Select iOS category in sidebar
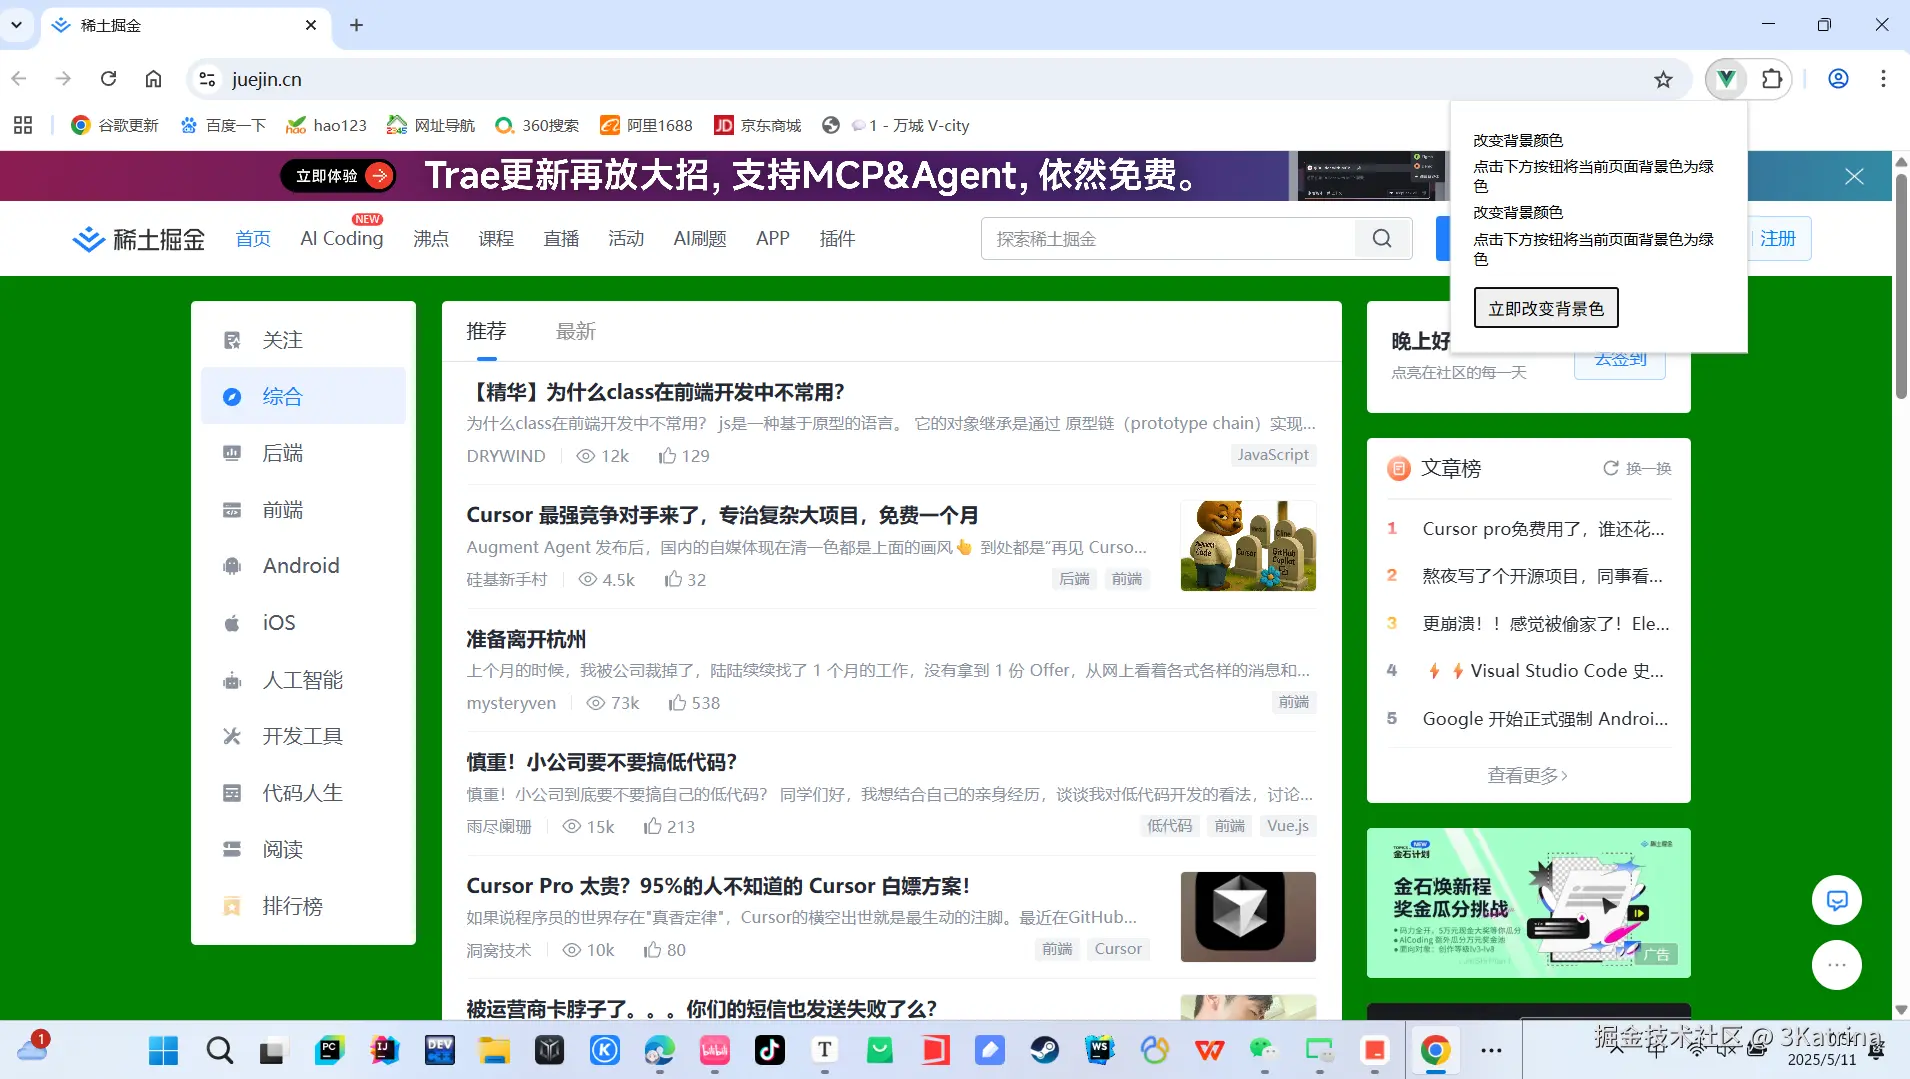 303,623
